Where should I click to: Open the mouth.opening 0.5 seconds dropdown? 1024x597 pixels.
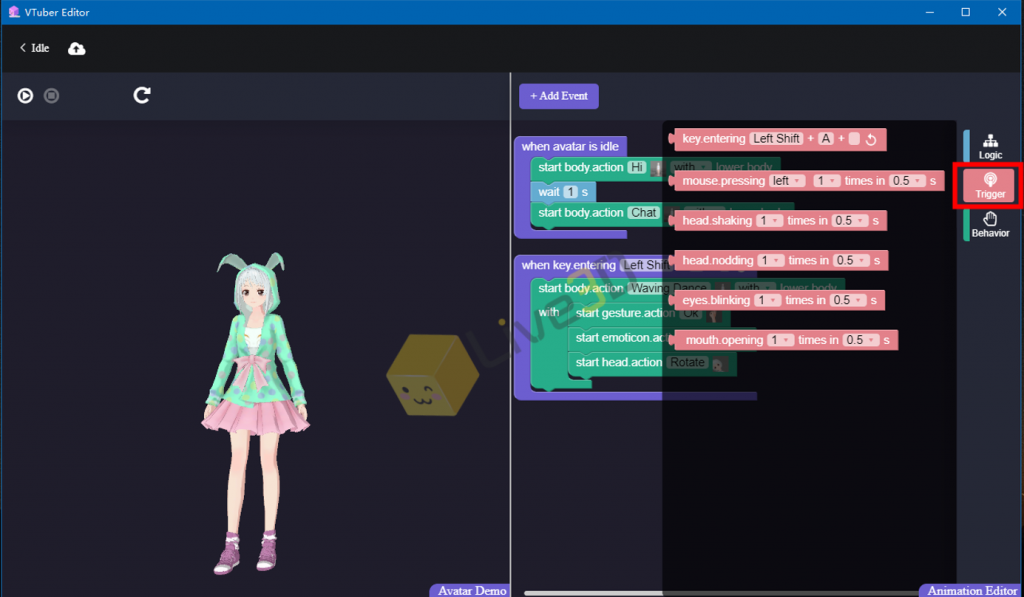(861, 340)
